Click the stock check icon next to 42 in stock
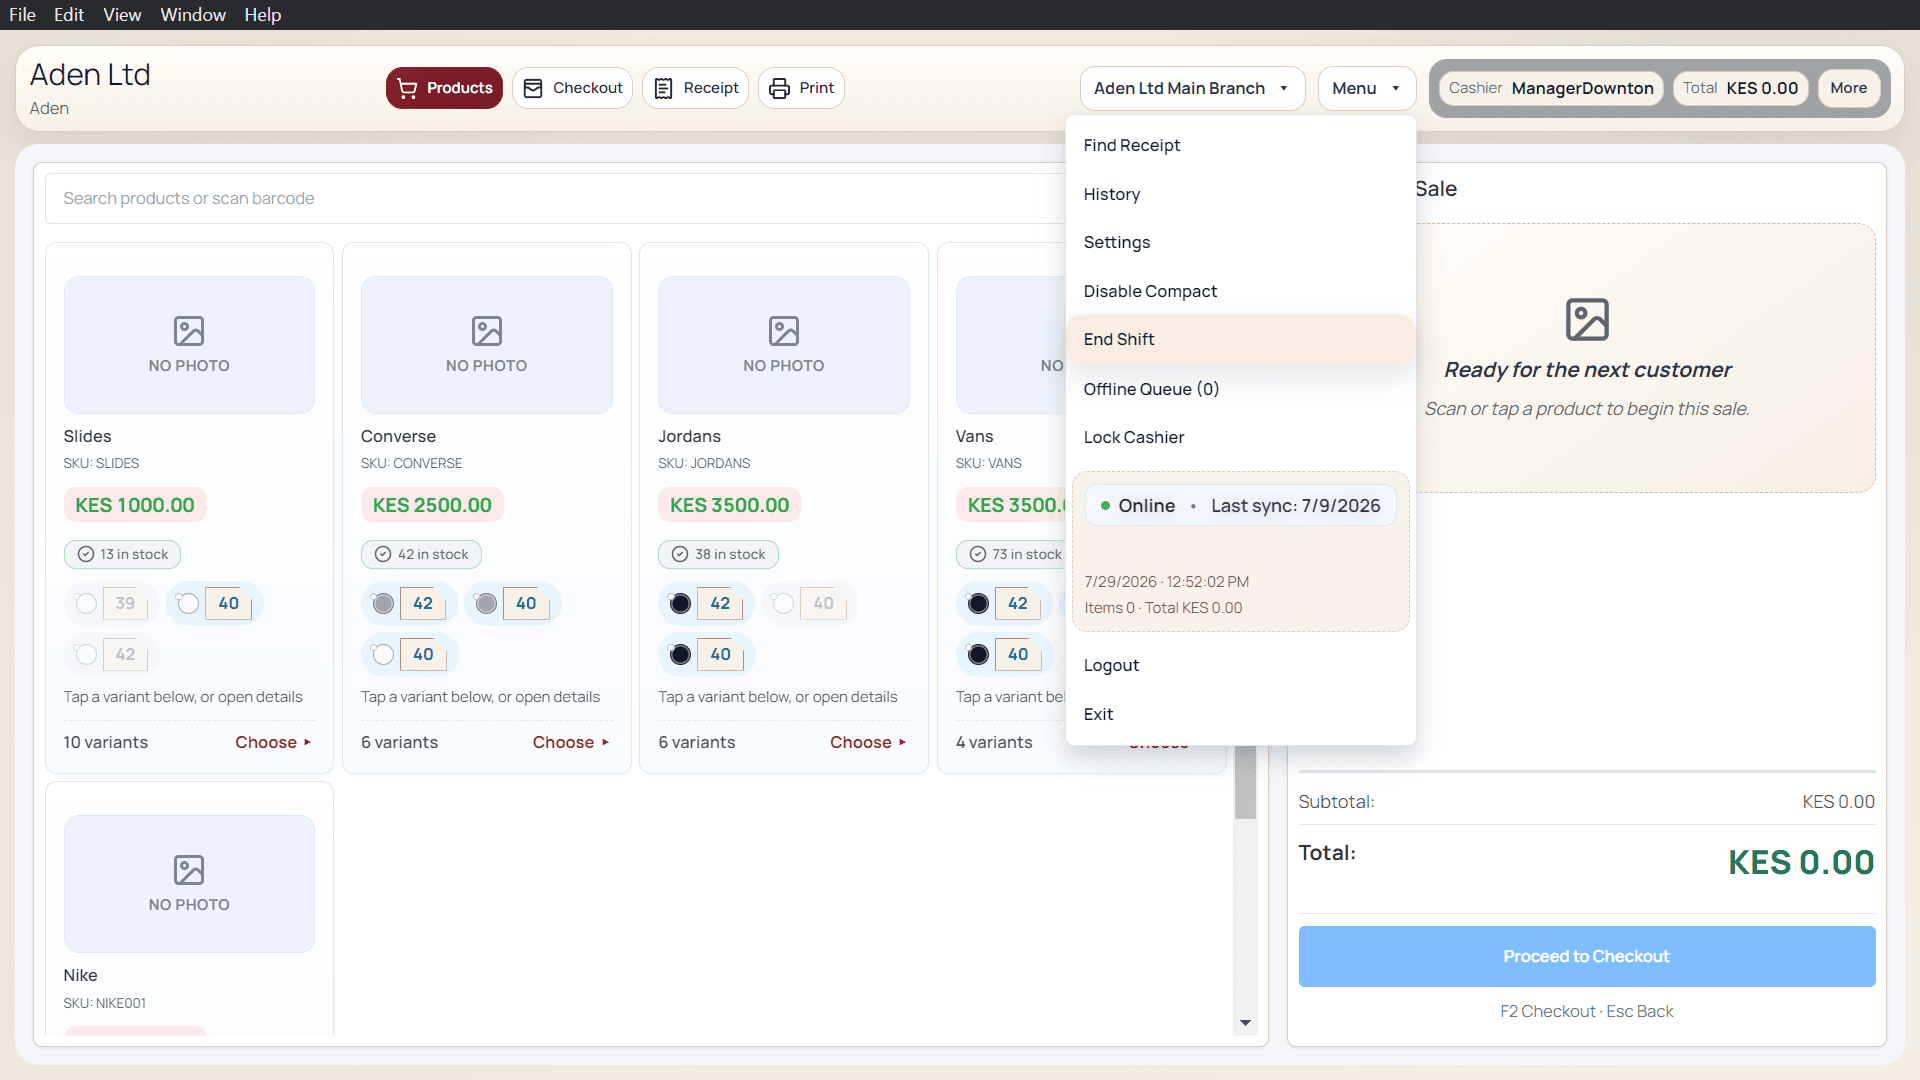The image size is (1920, 1080). coord(383,554)
